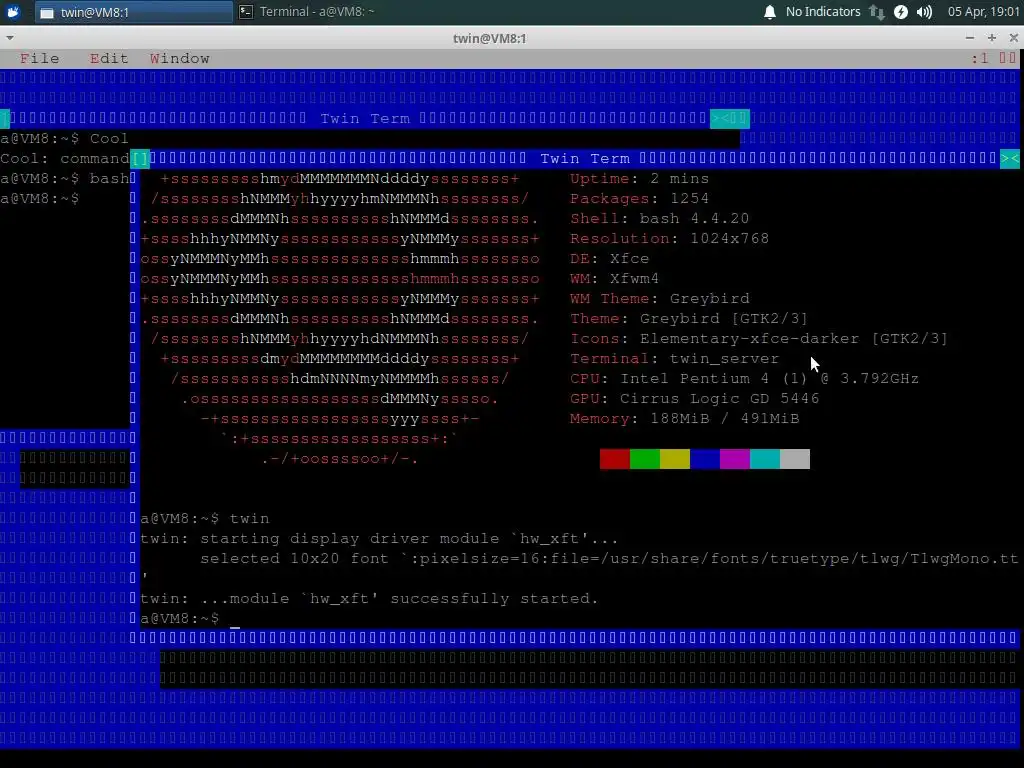Screen dimensions: 1024x768
Task: Click 'Cool: command' in the back terminal
Action: 65,159
